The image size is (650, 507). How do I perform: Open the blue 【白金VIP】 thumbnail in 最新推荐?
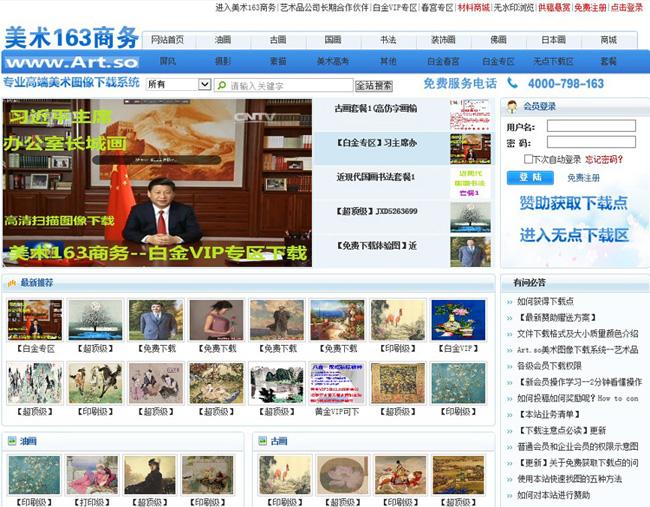pos(458,320)
